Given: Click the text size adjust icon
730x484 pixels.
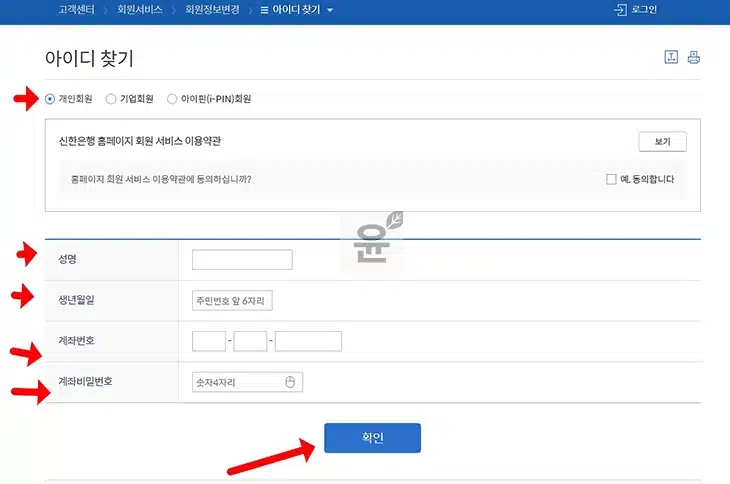Looking at the screenshot, I should click(x=671, y=57).
